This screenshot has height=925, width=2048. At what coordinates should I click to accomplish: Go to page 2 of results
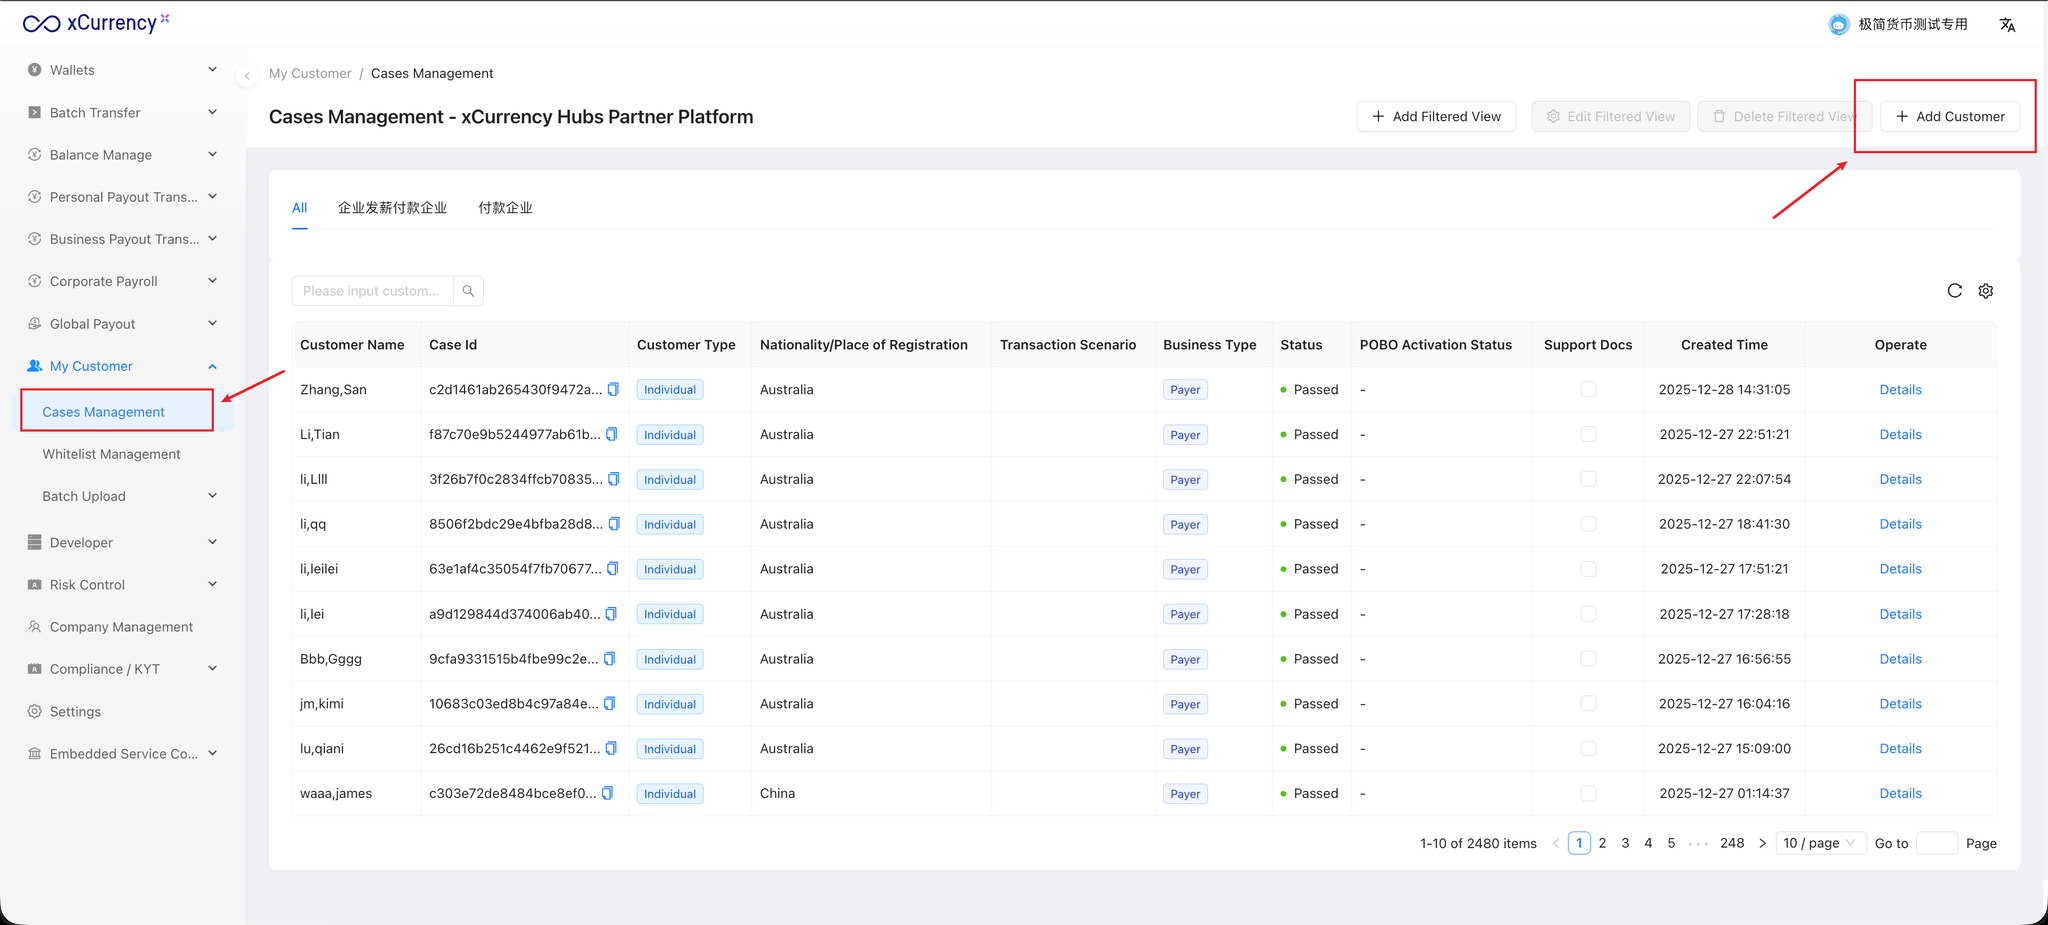[x=1602, y=843]
